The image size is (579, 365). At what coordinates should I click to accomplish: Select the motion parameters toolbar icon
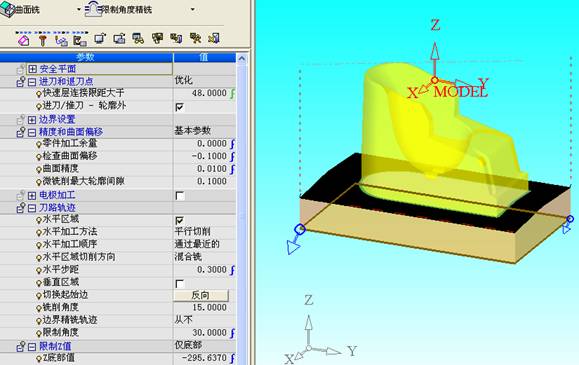pyautogui.click(x=61, y=40)
